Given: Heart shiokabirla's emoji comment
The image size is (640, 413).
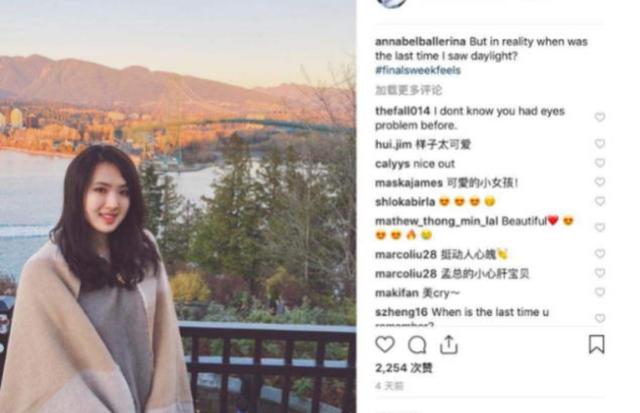Looking at the screenshot, I should tap(600, 201).
